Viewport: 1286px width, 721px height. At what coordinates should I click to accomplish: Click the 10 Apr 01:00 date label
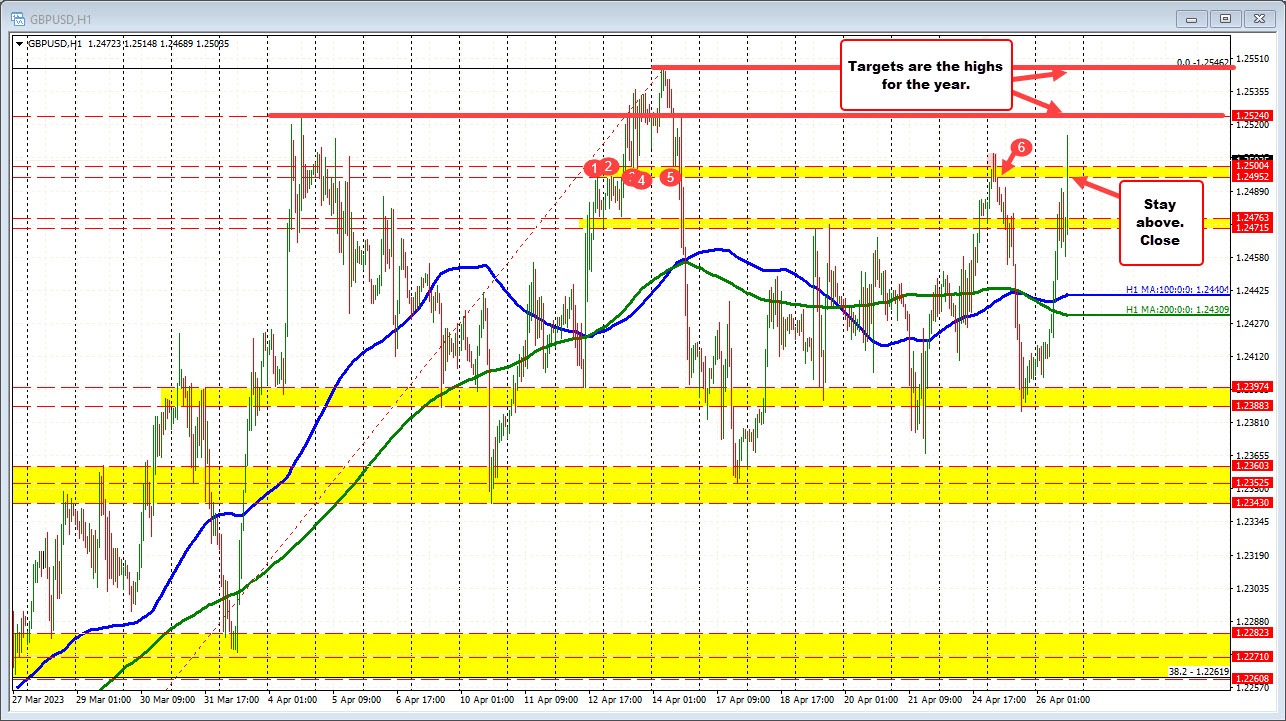pos(486,699)
